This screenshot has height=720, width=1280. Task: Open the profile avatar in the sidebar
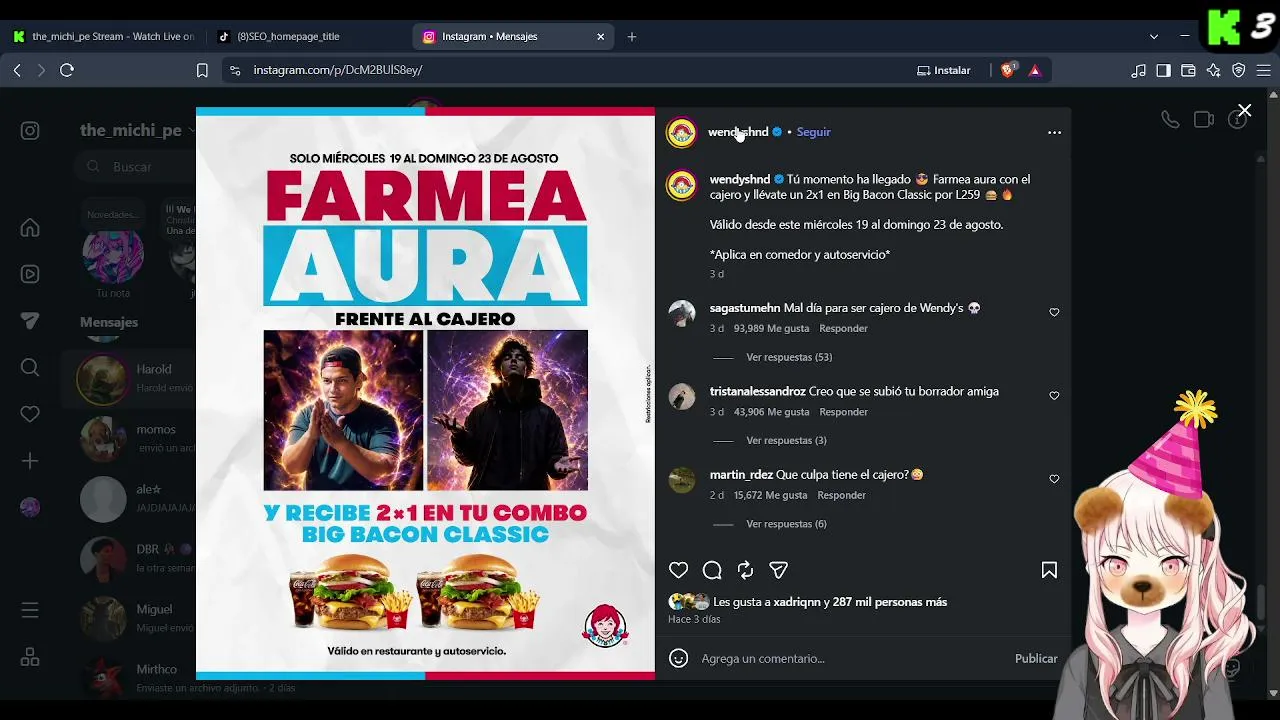click(x=30, y=507)
